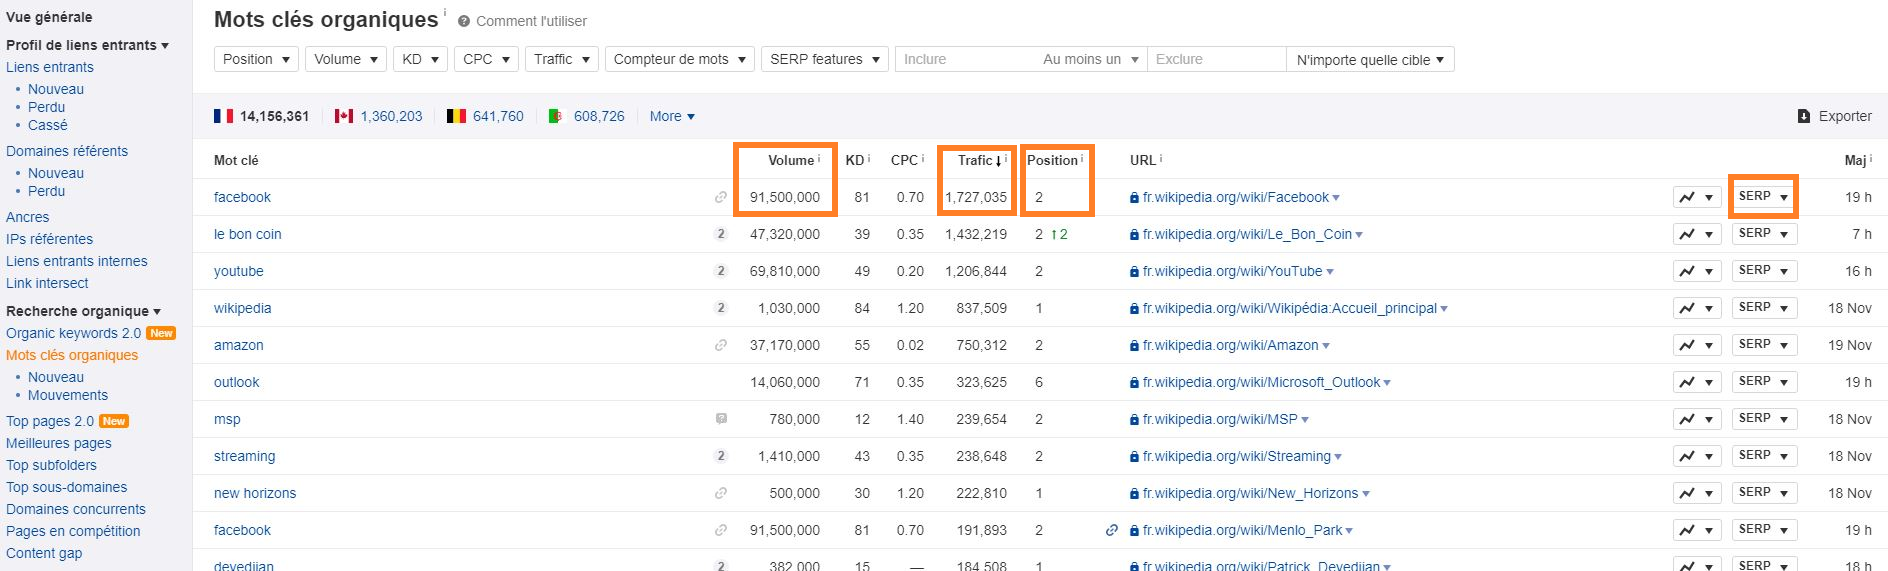Click the SERP features icon in the msp row

pyautogui.click(x=721, y=419)
